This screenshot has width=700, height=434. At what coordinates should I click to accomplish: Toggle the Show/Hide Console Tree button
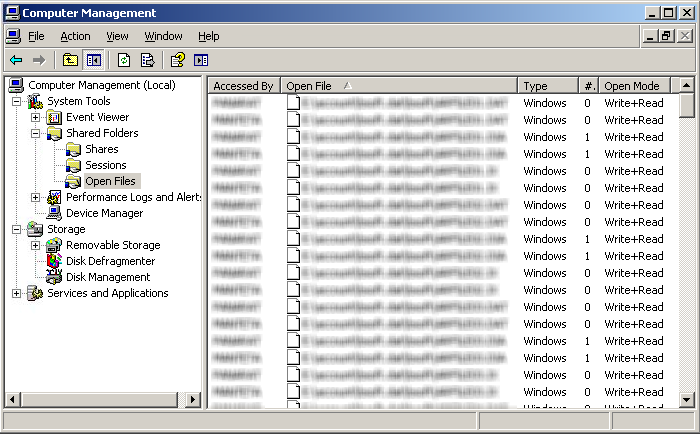tap(93, 60)
